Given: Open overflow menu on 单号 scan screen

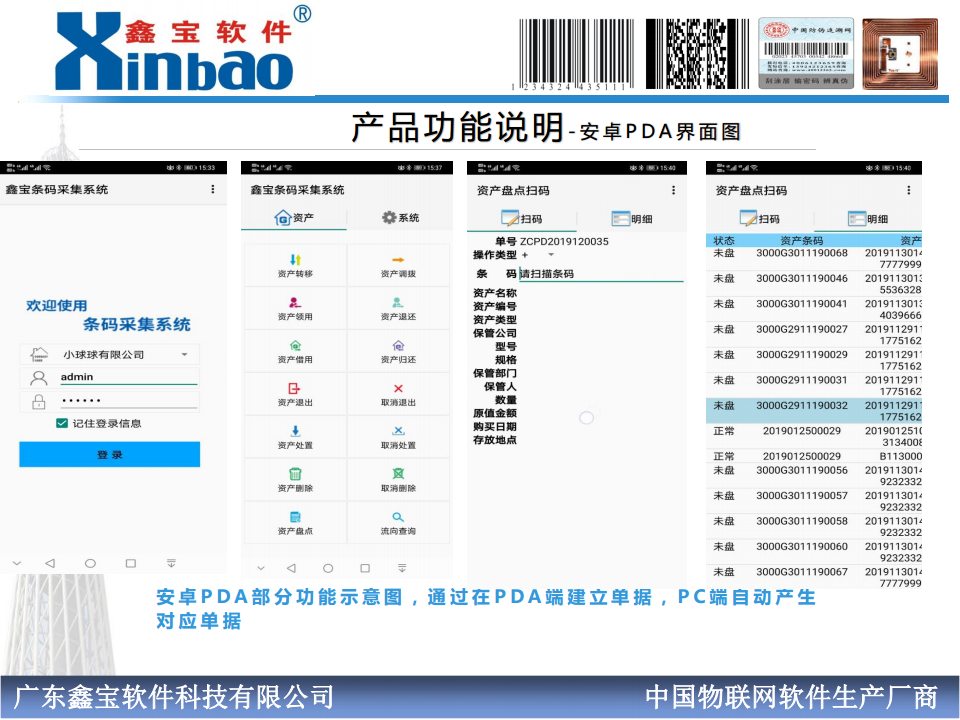Looking at the screenshot, I should (x=673, y=190).
